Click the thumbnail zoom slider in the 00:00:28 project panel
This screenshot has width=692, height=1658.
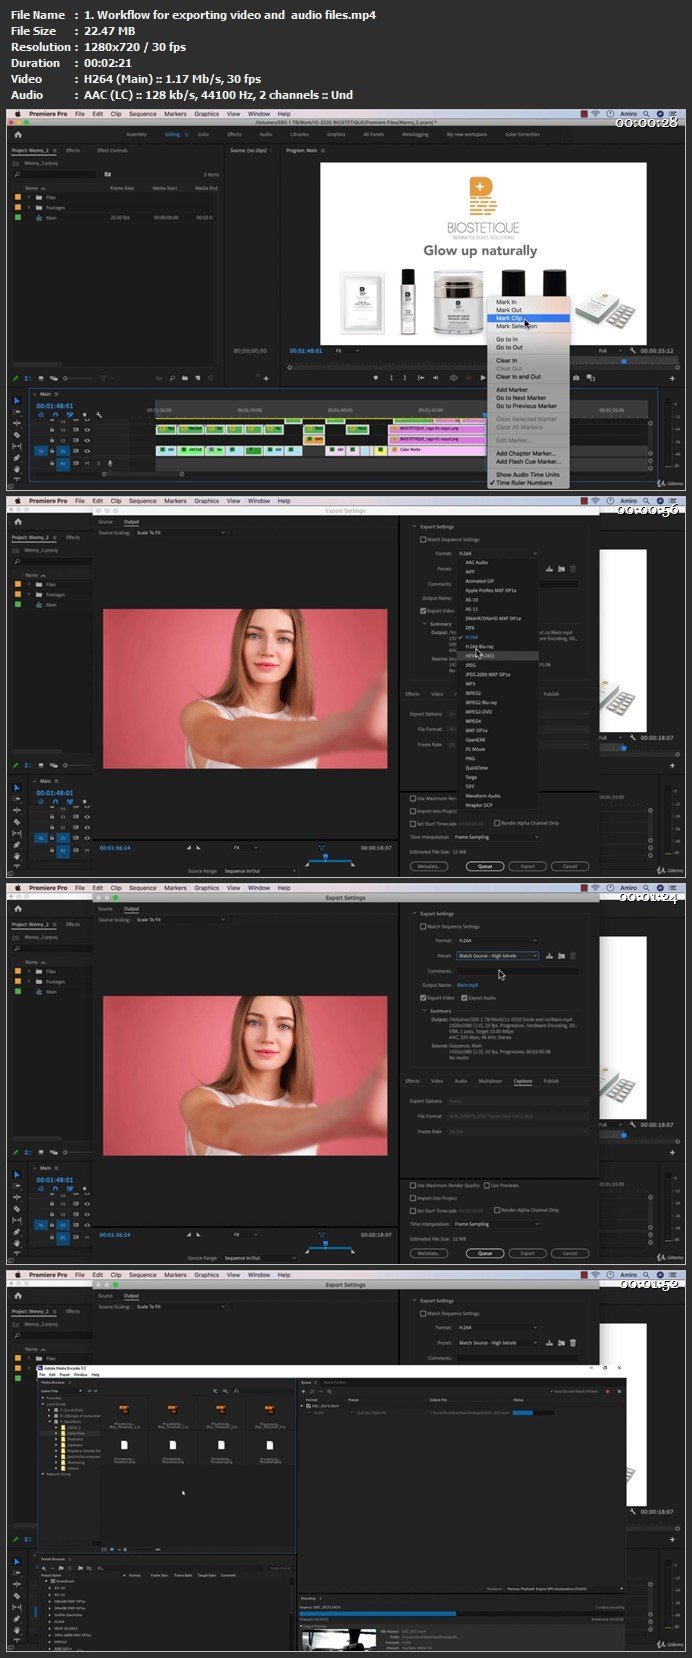coord(80,378)
